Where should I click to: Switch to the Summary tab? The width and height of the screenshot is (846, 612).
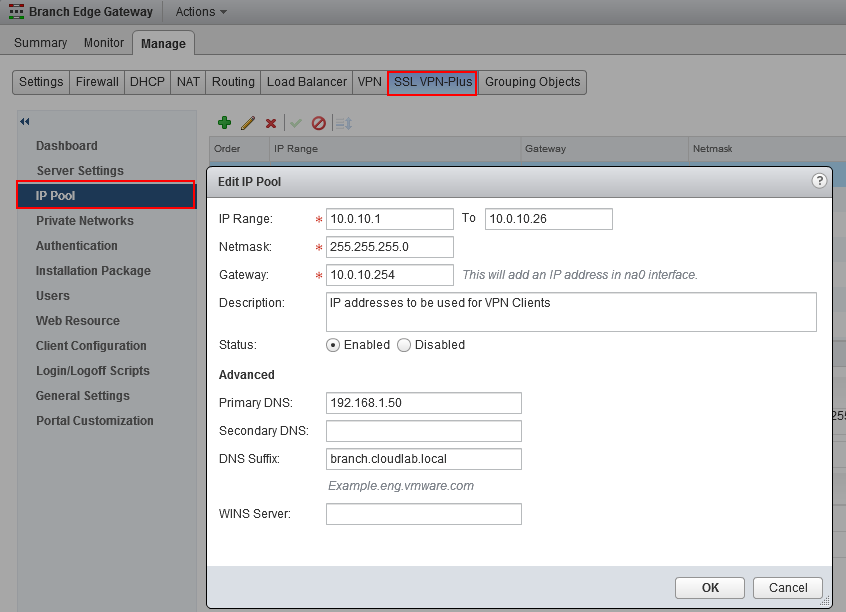(x=40, y=43)
